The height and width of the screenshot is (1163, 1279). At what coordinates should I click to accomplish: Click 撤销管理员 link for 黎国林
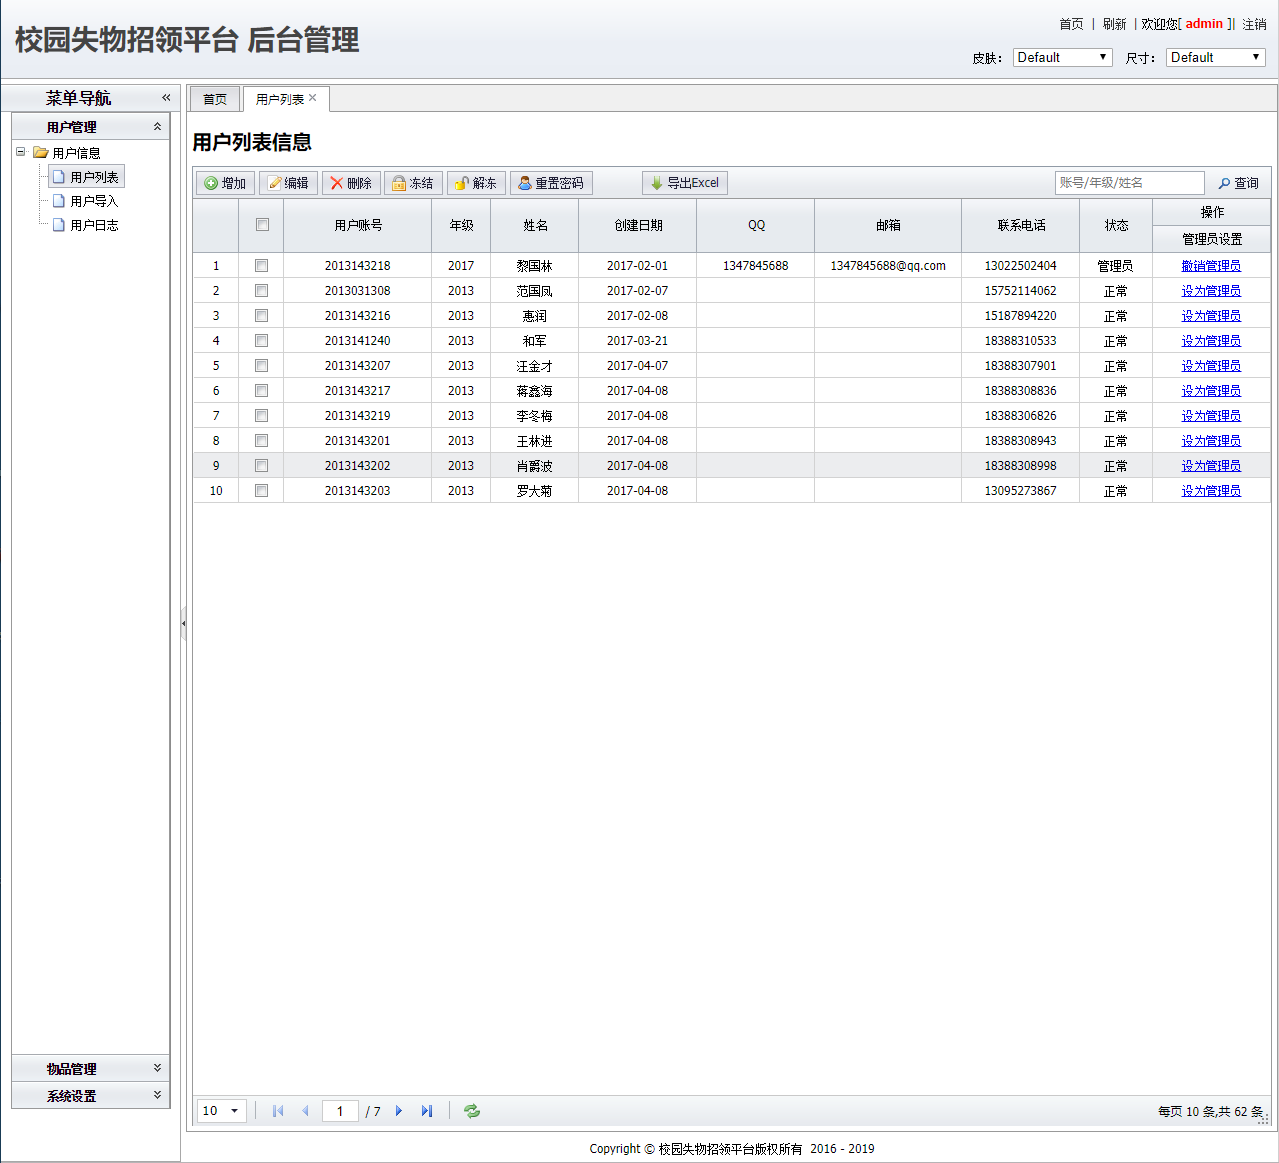pyautogui.click(x=1211, y=266)
